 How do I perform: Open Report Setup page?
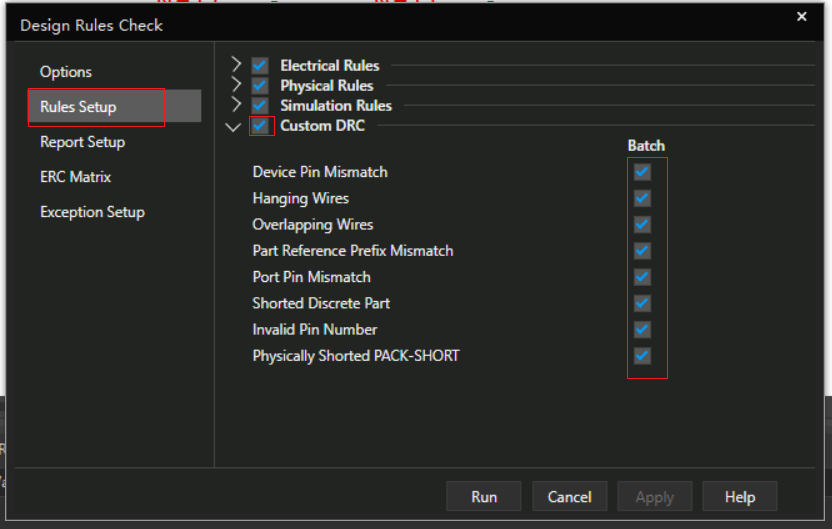82,142
